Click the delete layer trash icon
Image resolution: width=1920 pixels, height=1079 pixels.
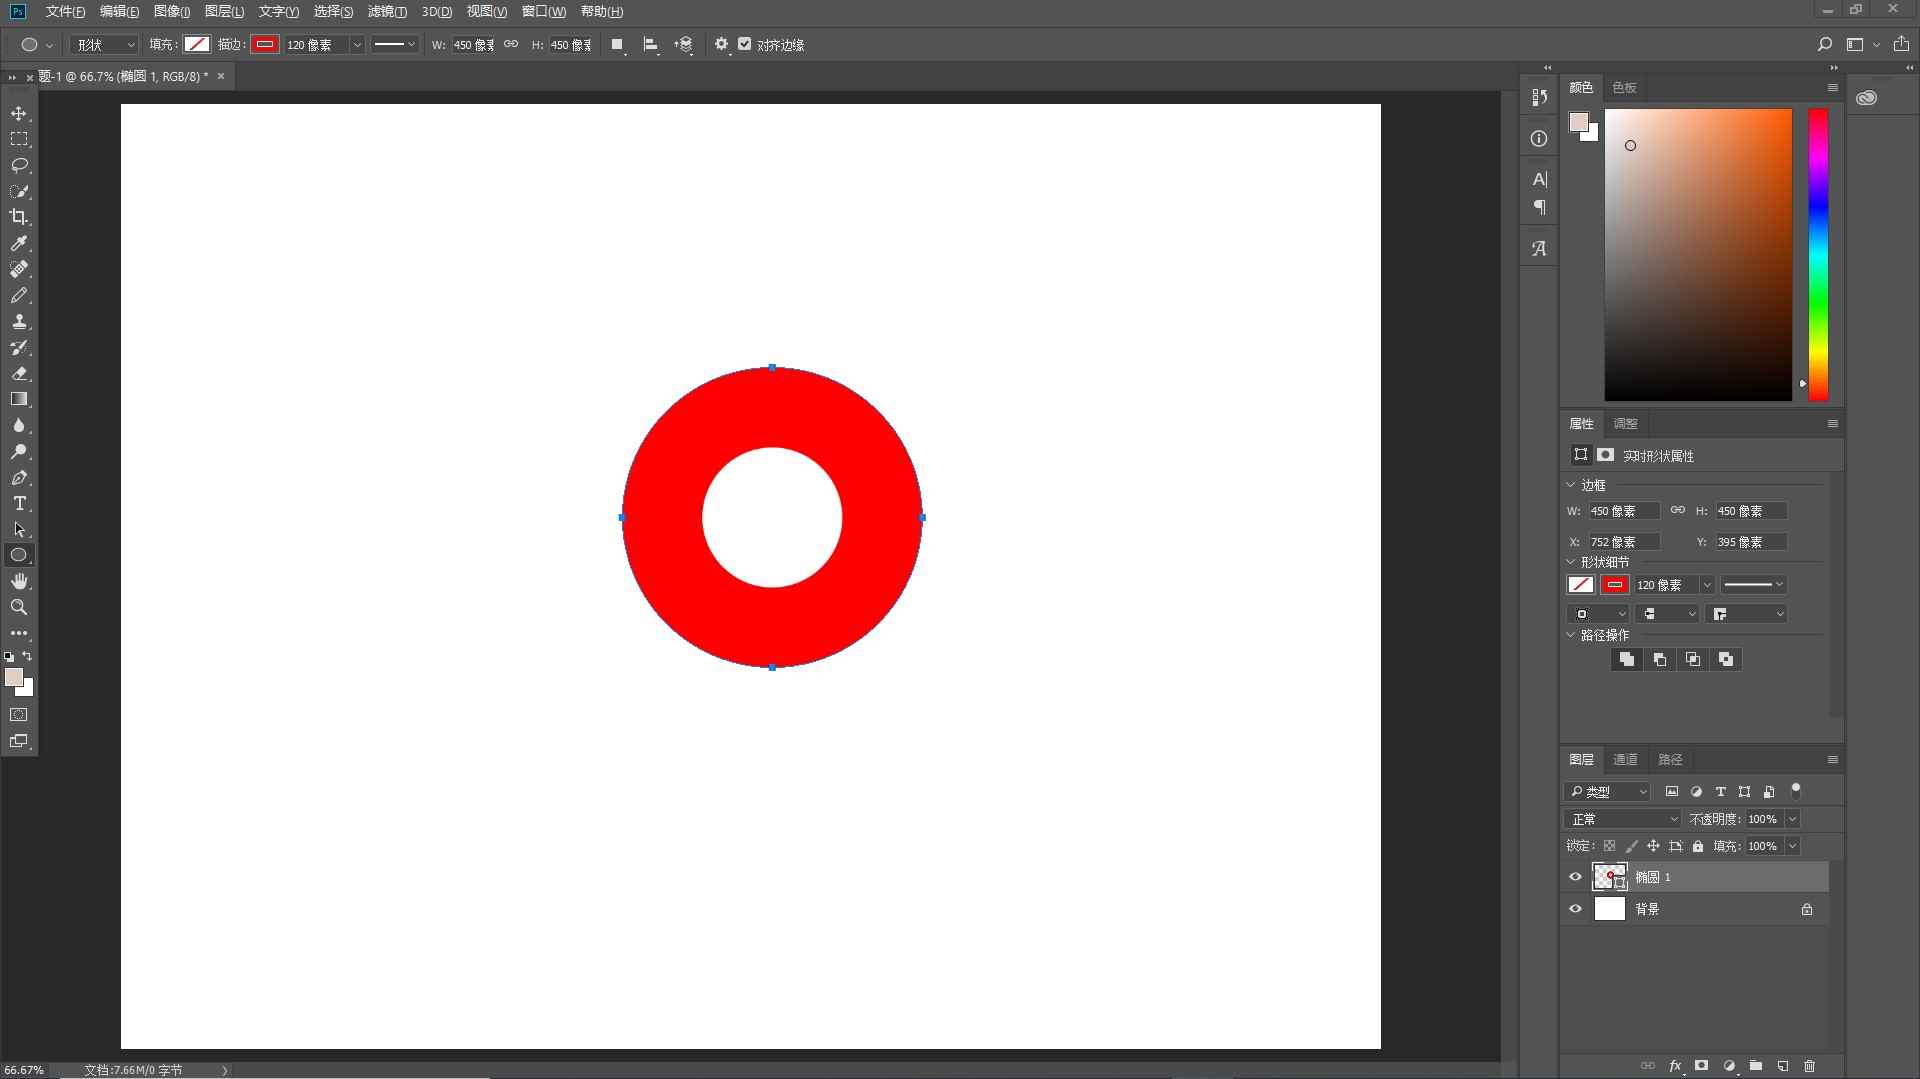click(1809, 1066)
